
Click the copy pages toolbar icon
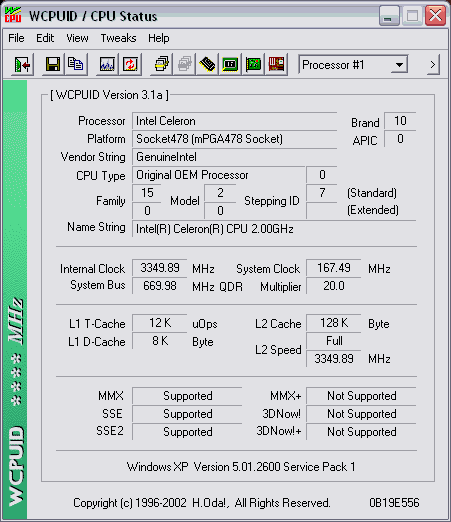(x=76, y=64)
